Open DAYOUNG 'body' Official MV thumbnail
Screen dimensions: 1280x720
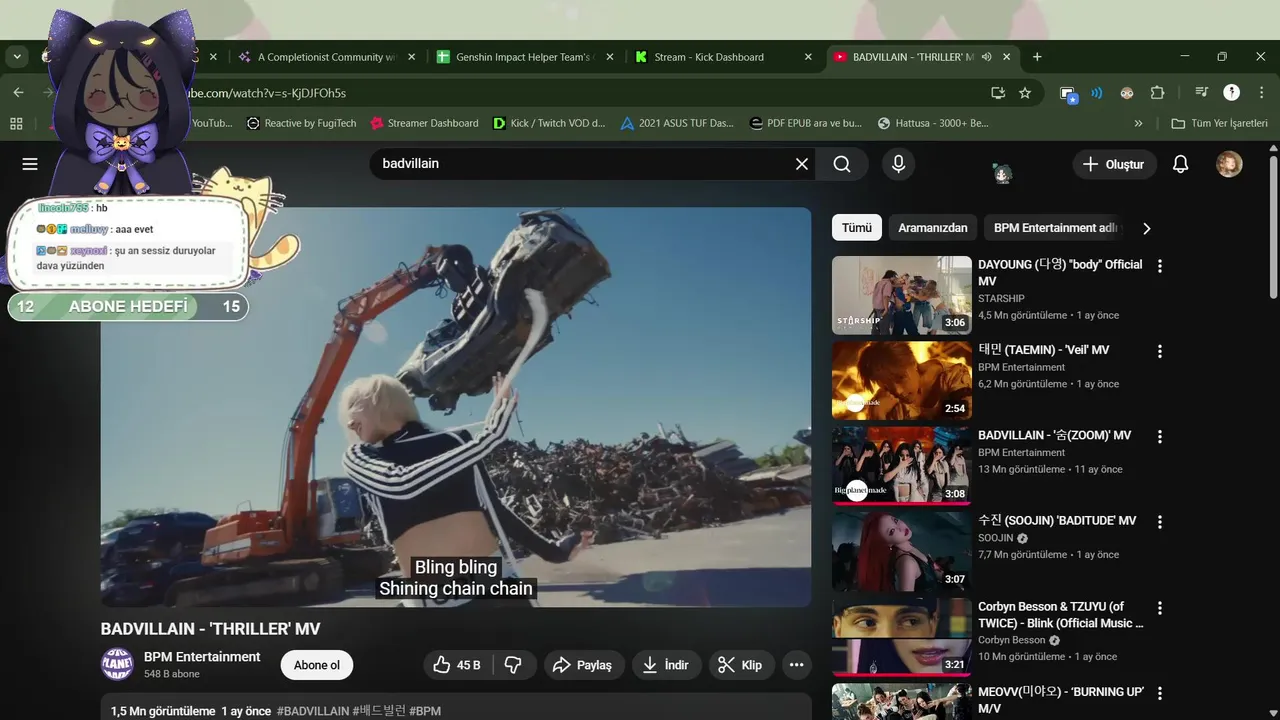point(901,295)
